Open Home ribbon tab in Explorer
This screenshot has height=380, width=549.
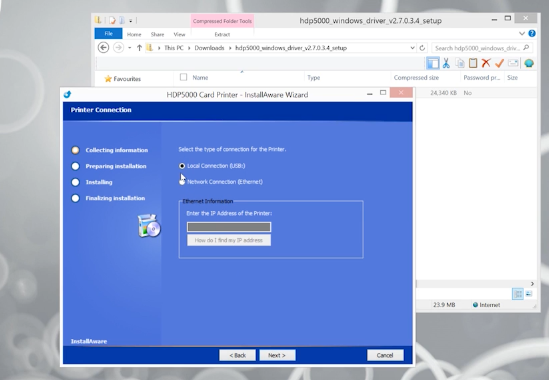[x=134, y=34]
